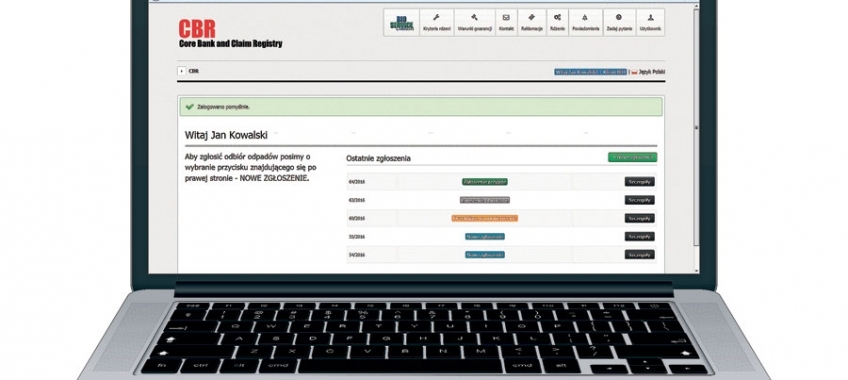Create a report with green Nowe zgłoszenie button

point(632,157)
